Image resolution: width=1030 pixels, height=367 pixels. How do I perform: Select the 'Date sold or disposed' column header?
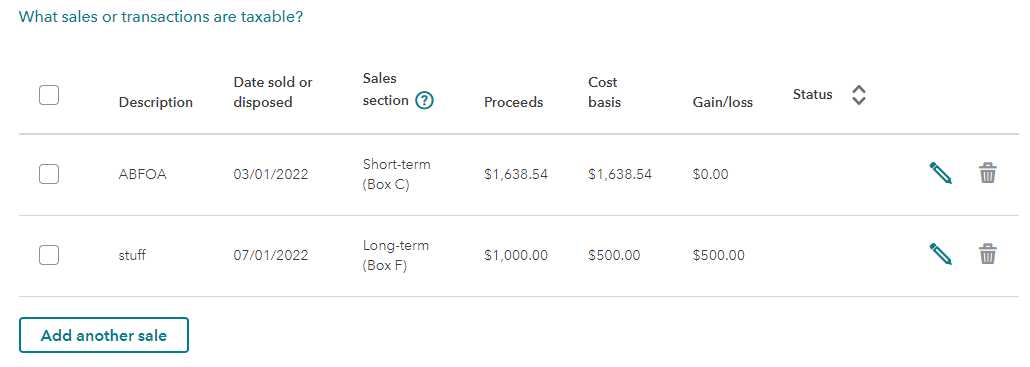click(x=273, y=93)
